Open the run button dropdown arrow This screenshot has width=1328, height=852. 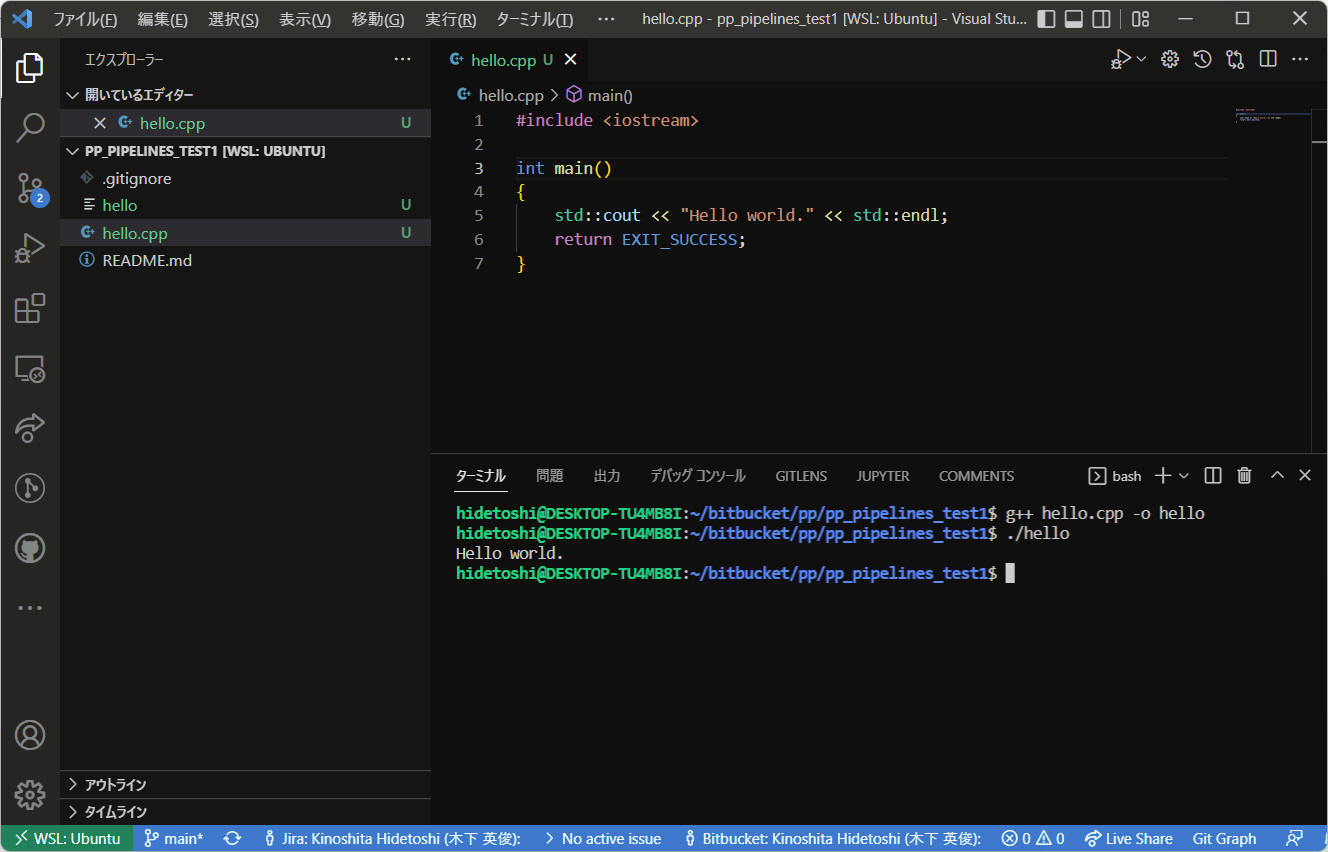[1142, 59]
